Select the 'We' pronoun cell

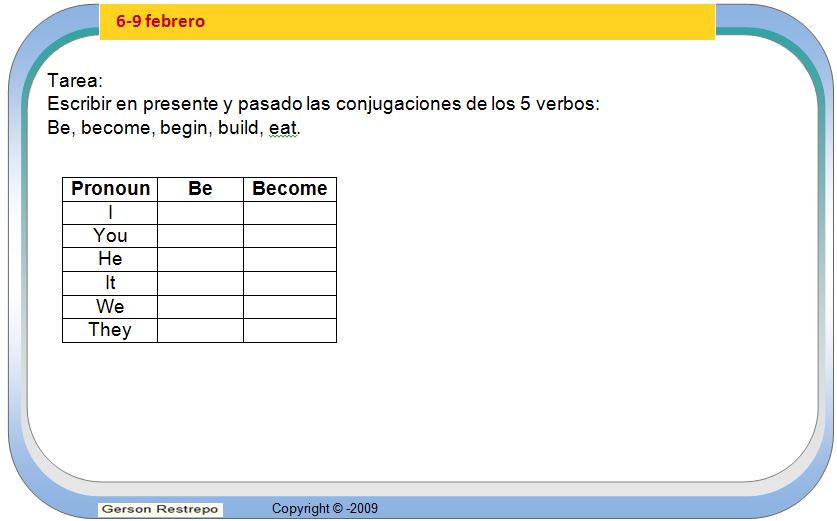110,306
